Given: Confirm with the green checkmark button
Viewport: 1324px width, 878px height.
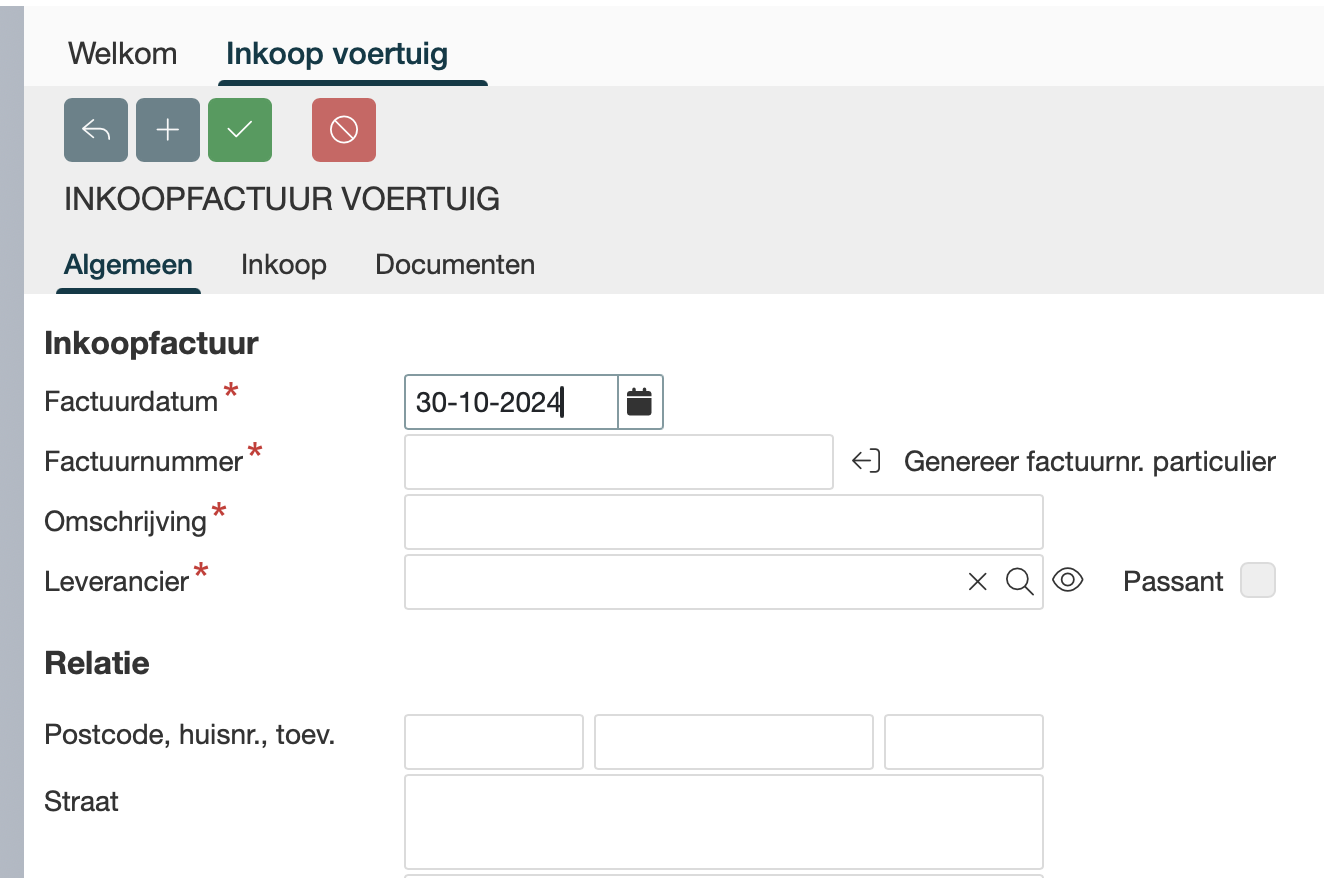Looking at the screenshot, I should (x=240, y=130).
